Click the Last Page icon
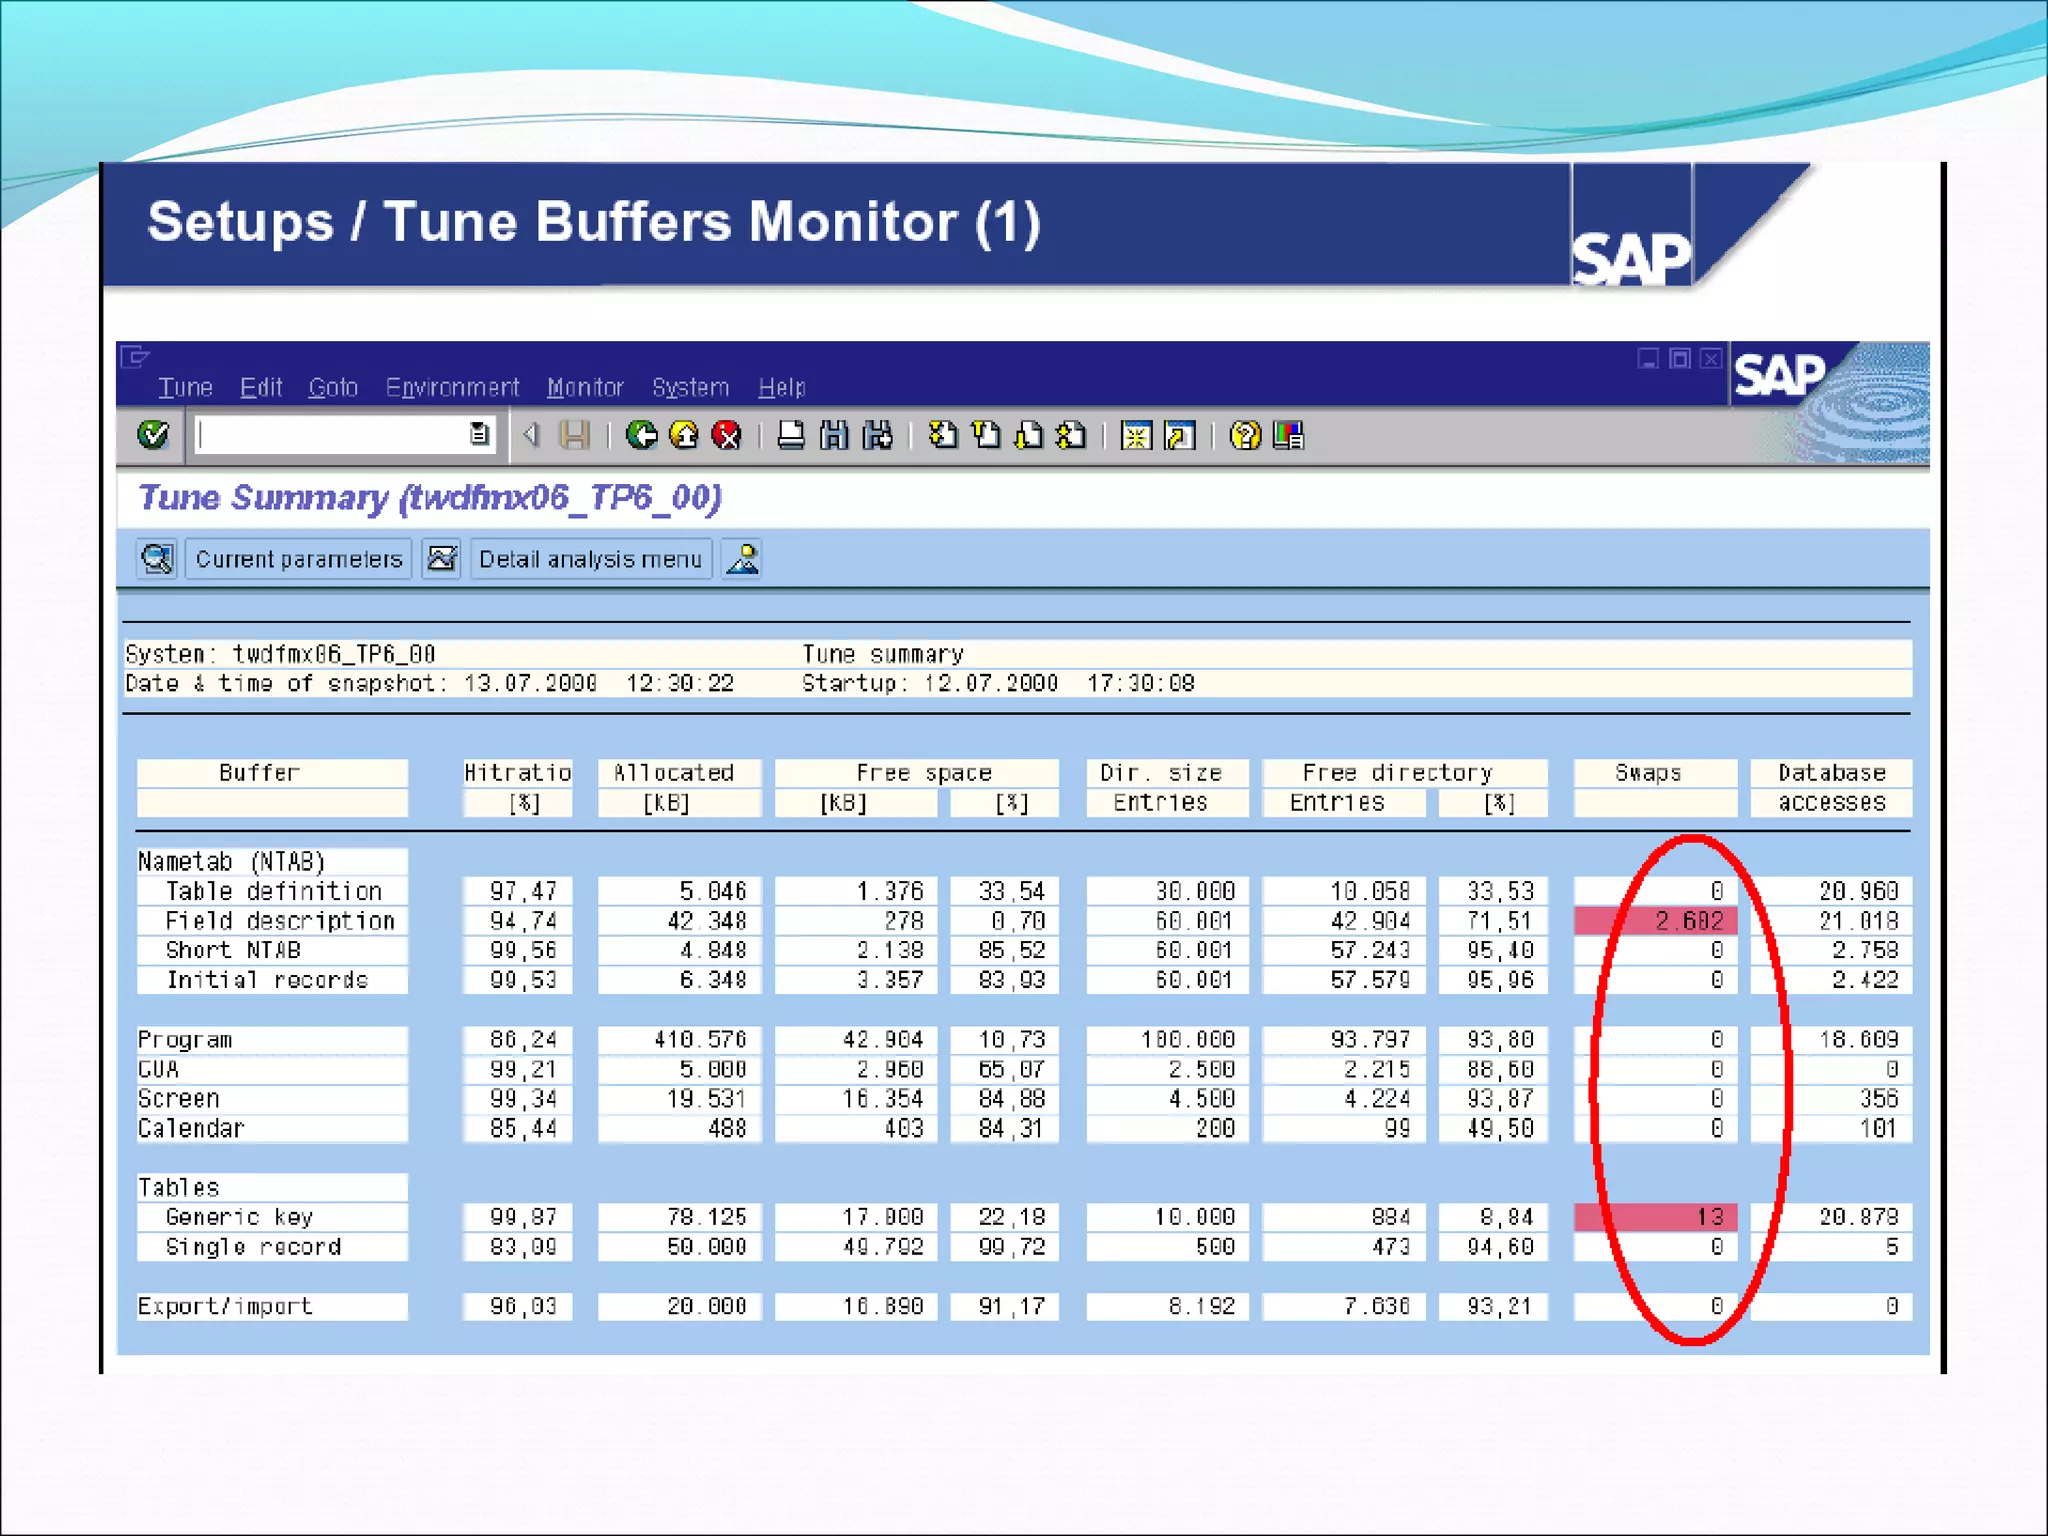2048x1536 pixels. (1071, 435)
